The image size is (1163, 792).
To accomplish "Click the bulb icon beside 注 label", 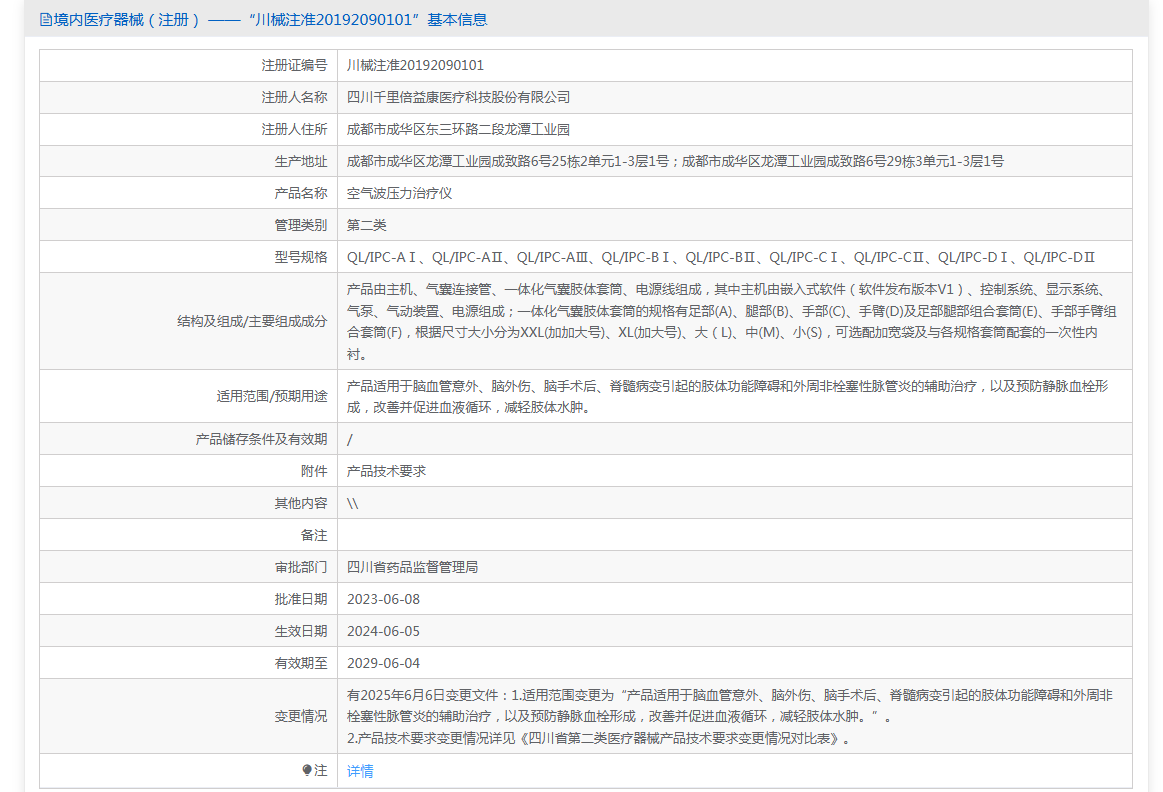I will (307, 770).
